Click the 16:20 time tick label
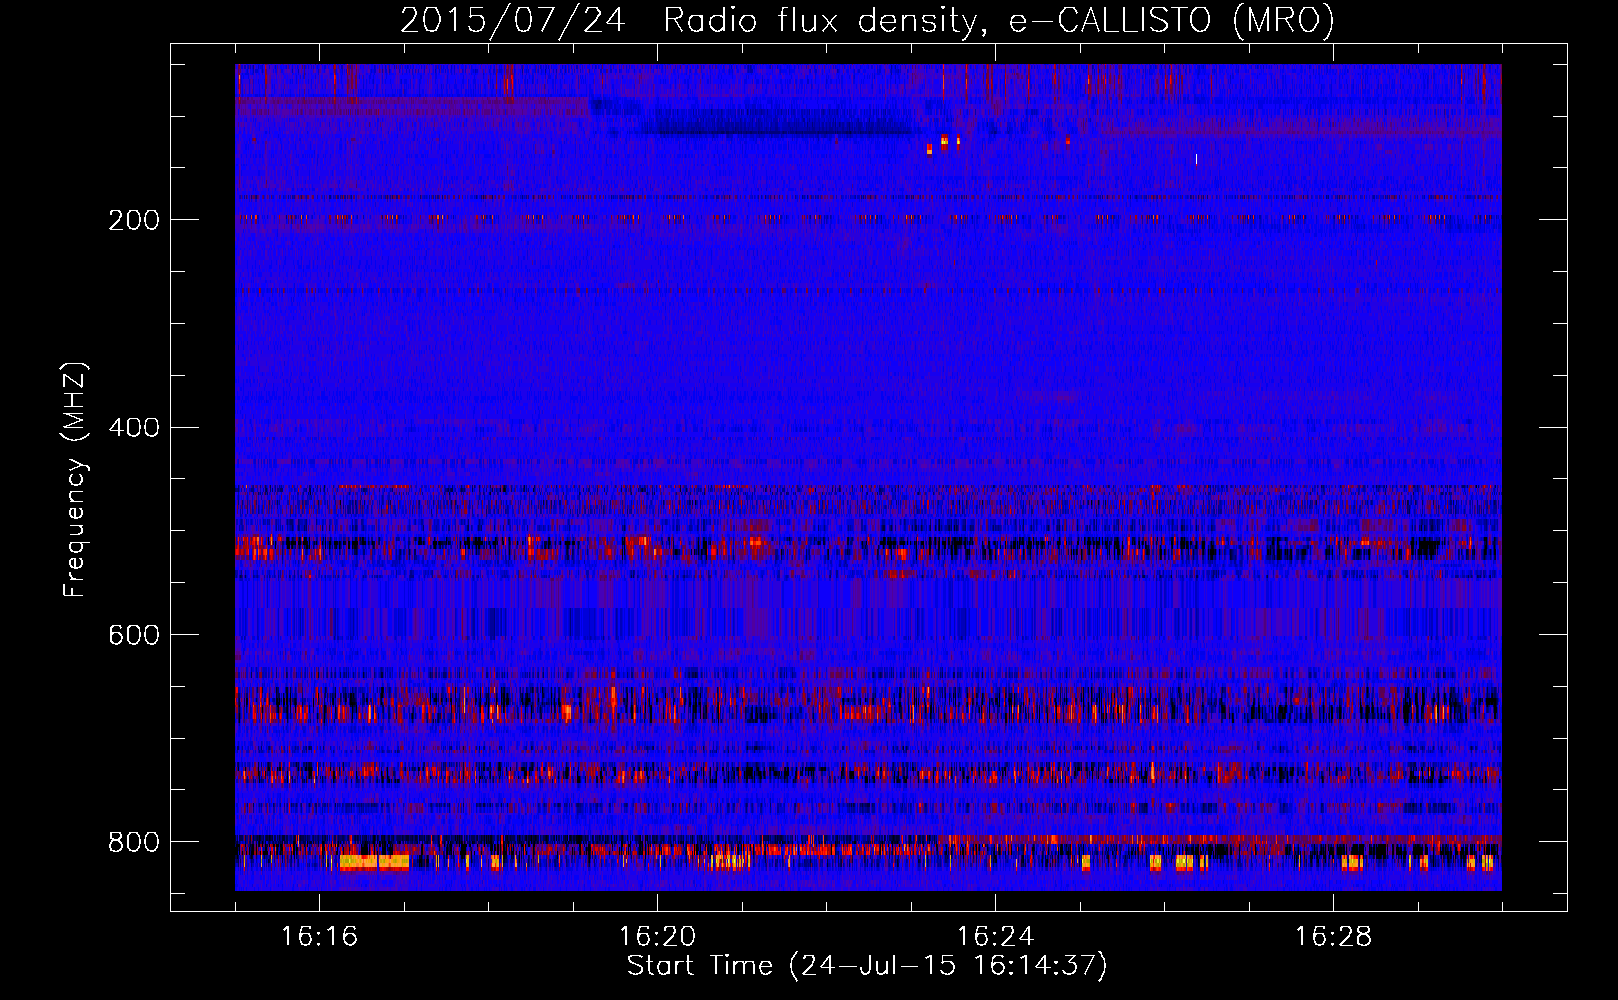Viewport: 1618px width, 1000px height. [657, 936]
